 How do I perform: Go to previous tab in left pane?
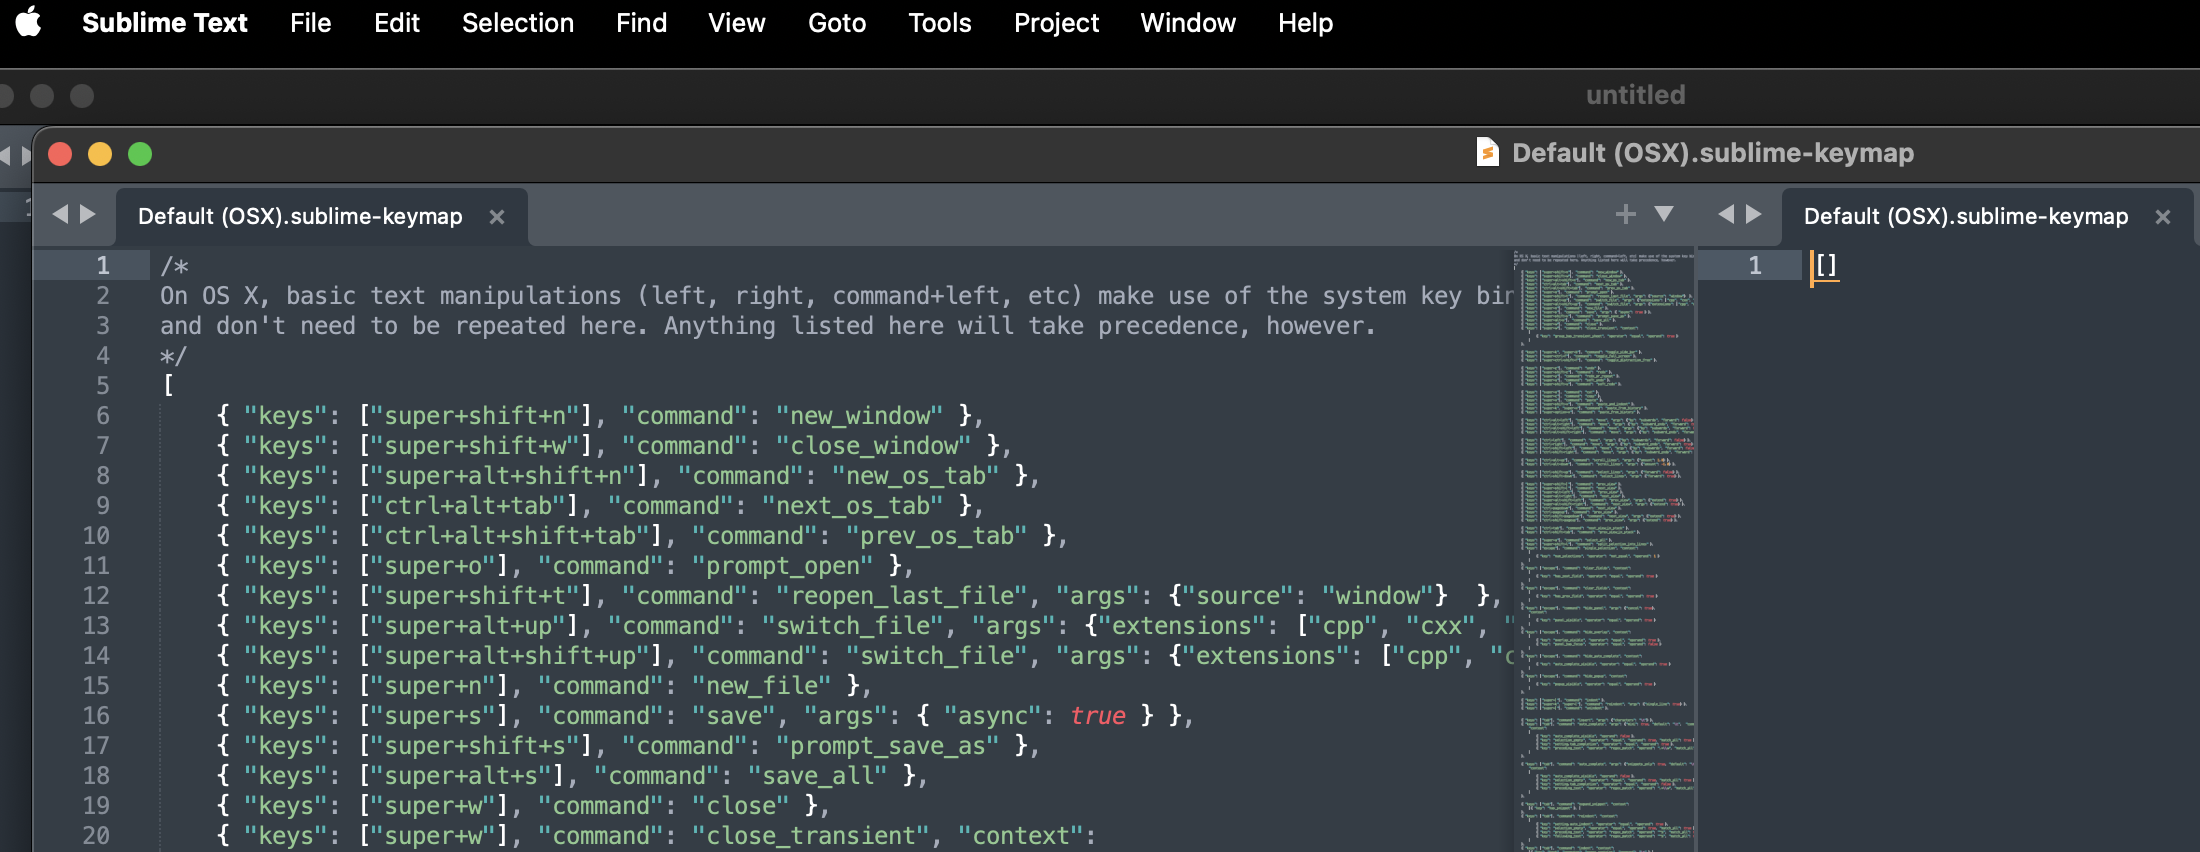click(x=60, y=214)
